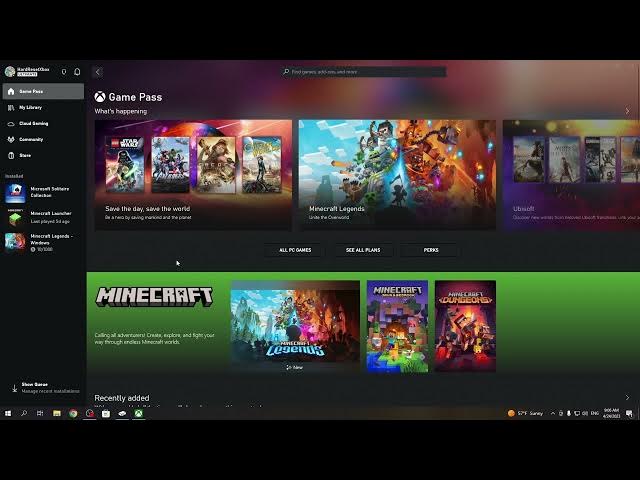Show hidden system tray icons
This screenshot has height=480, width=640.
tap(553, 413)
